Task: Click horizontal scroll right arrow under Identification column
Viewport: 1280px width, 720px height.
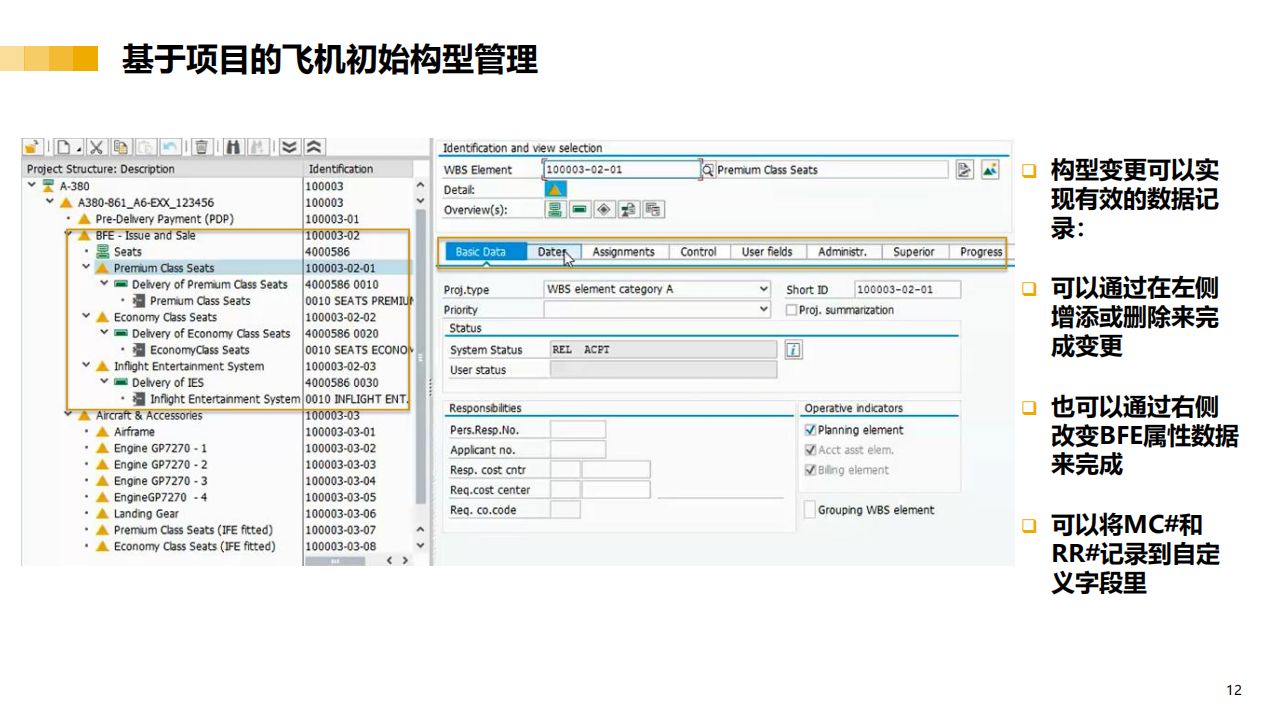Action: click(x=405, y=561)
